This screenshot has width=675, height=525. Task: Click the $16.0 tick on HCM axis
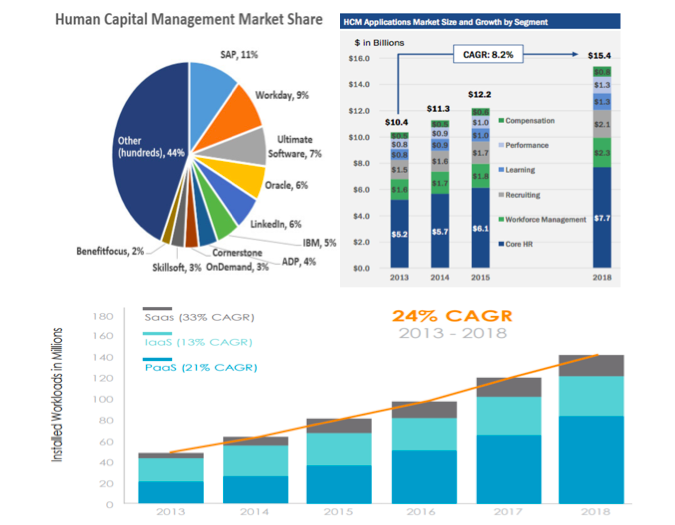[x=359, y=58]
